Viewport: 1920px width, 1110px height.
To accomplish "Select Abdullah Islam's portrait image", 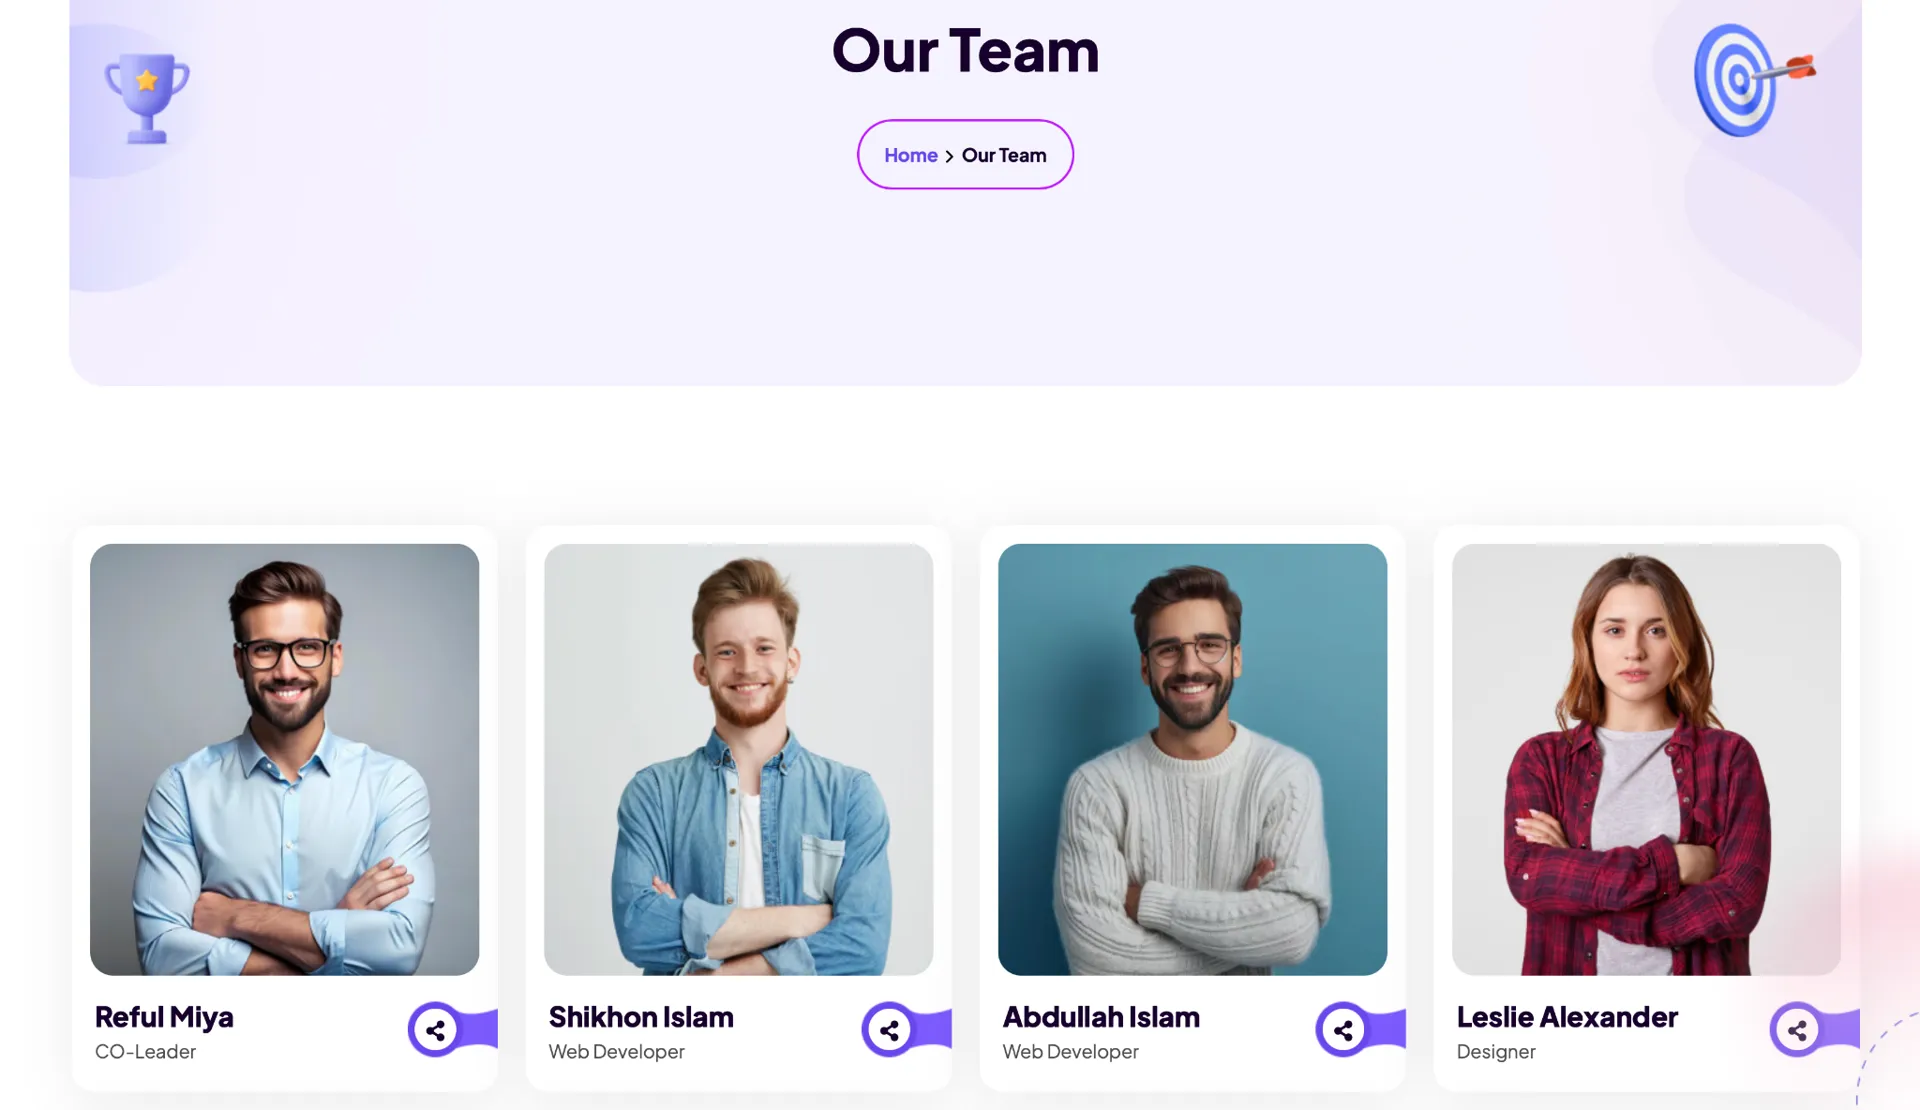I will 1192,759.
